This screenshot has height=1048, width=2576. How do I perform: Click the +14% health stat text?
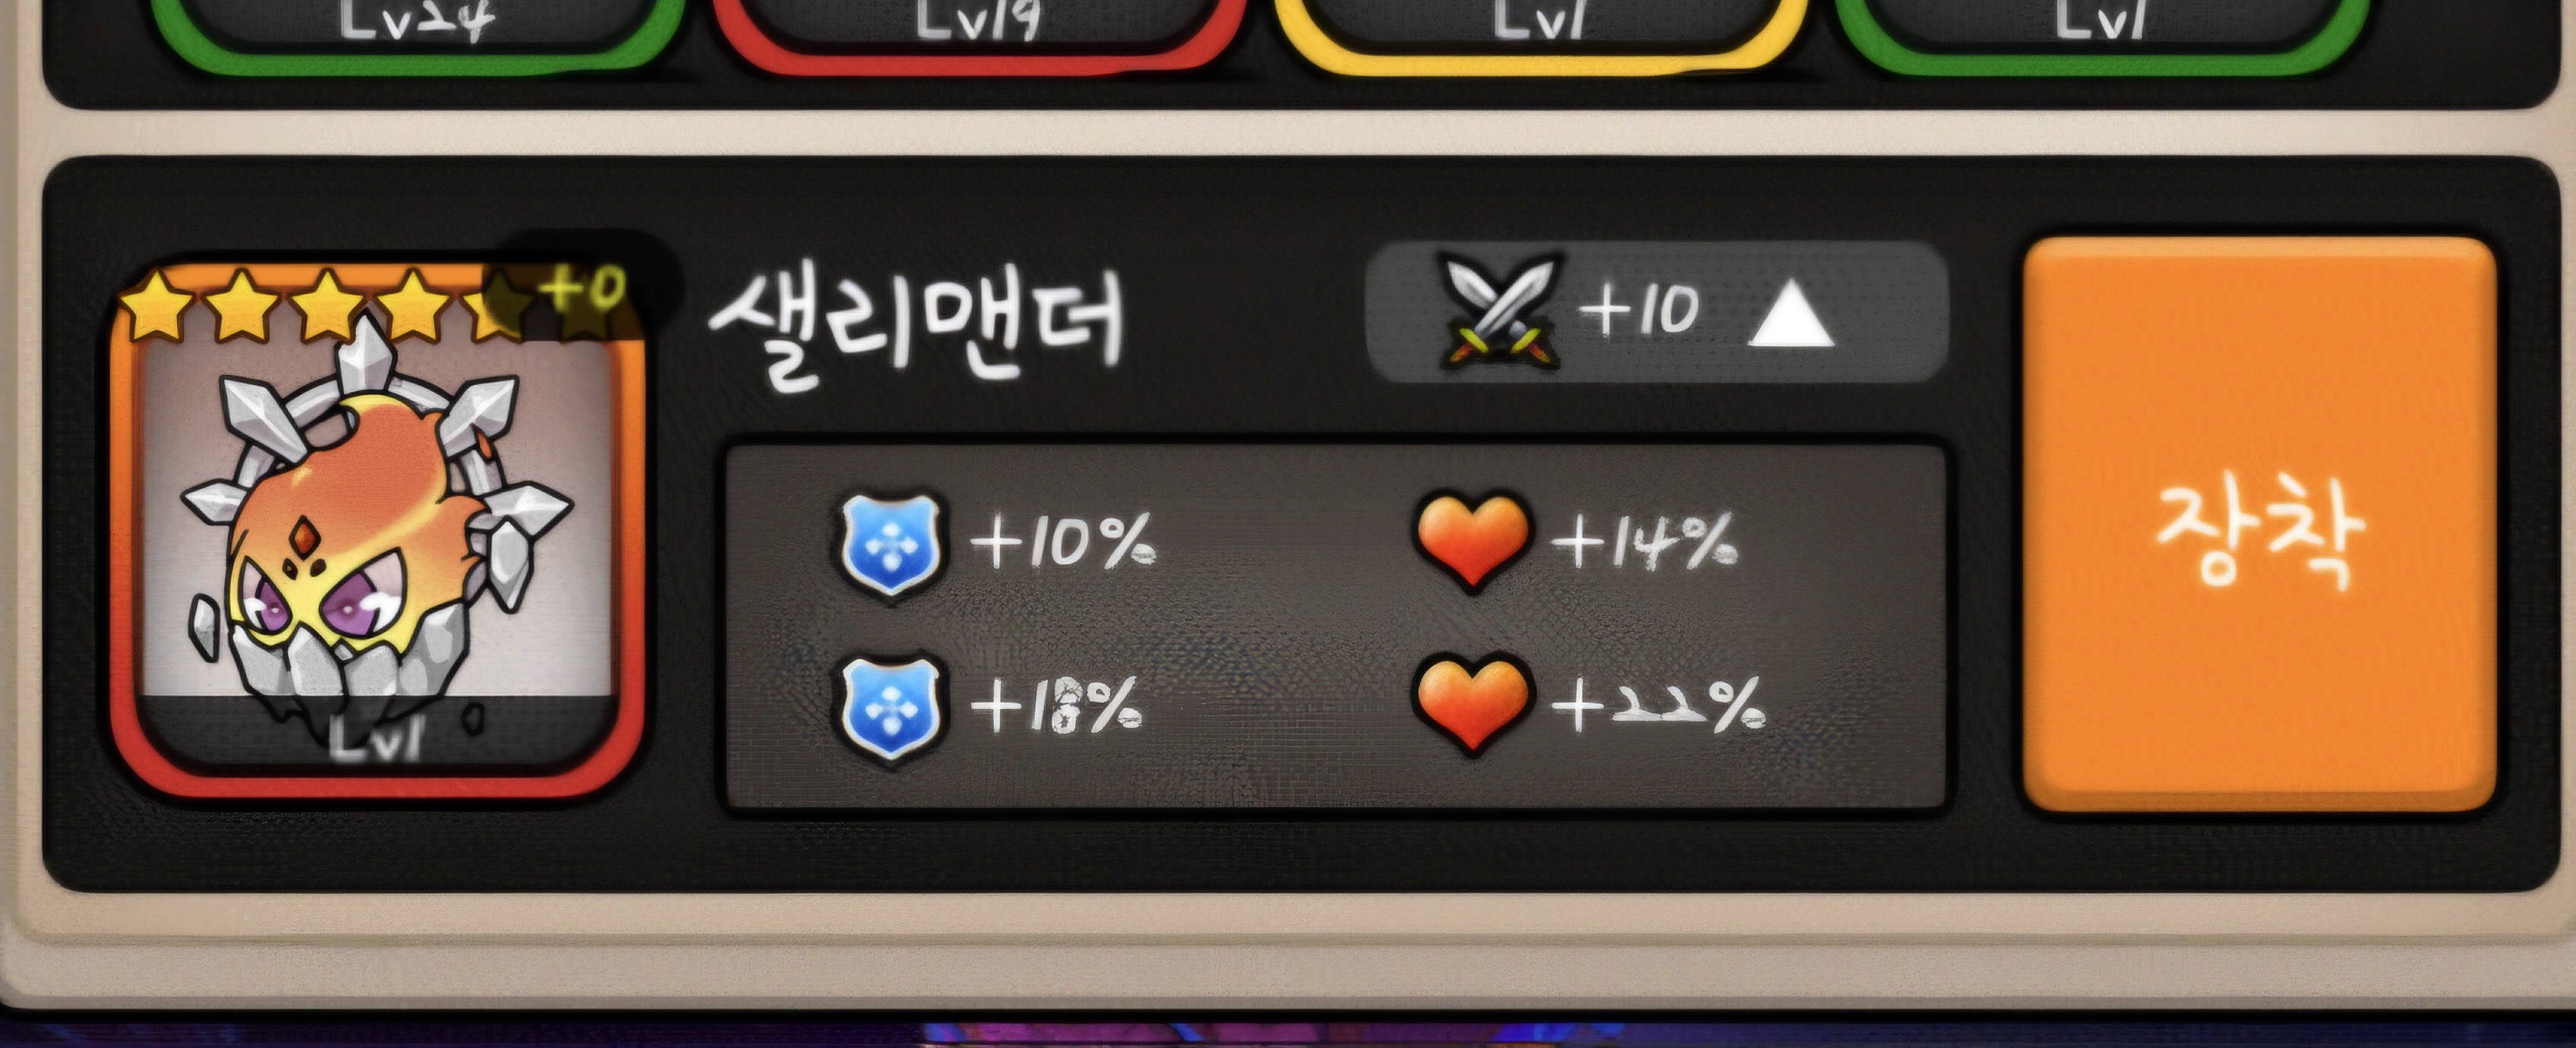pos(1645,542)
